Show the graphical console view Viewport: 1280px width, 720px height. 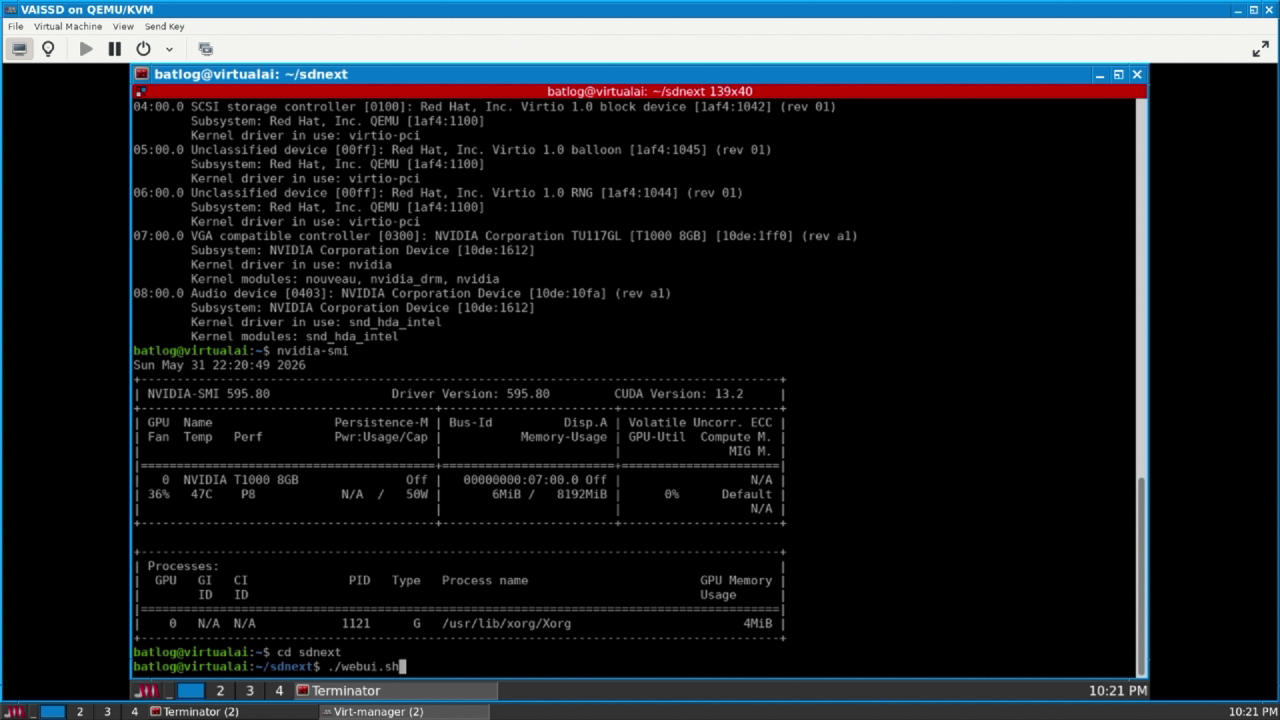pyautogui.click(x=19, y=49)
